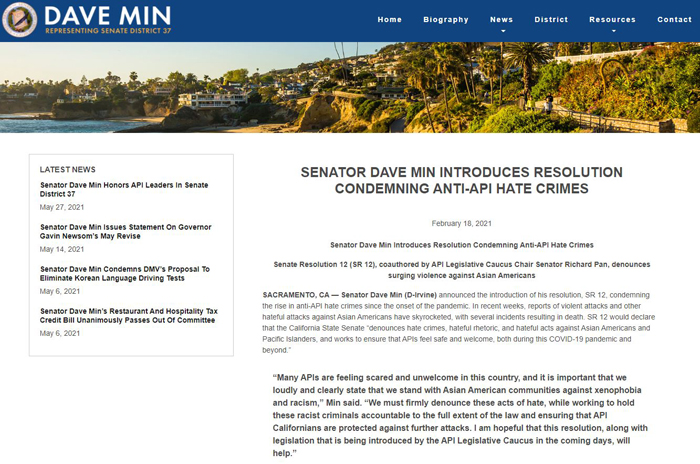Image resolution: width=700 pixels, height=464 pixels.
Task: Go to the Biography page
Action: click(x=446, y=20)
